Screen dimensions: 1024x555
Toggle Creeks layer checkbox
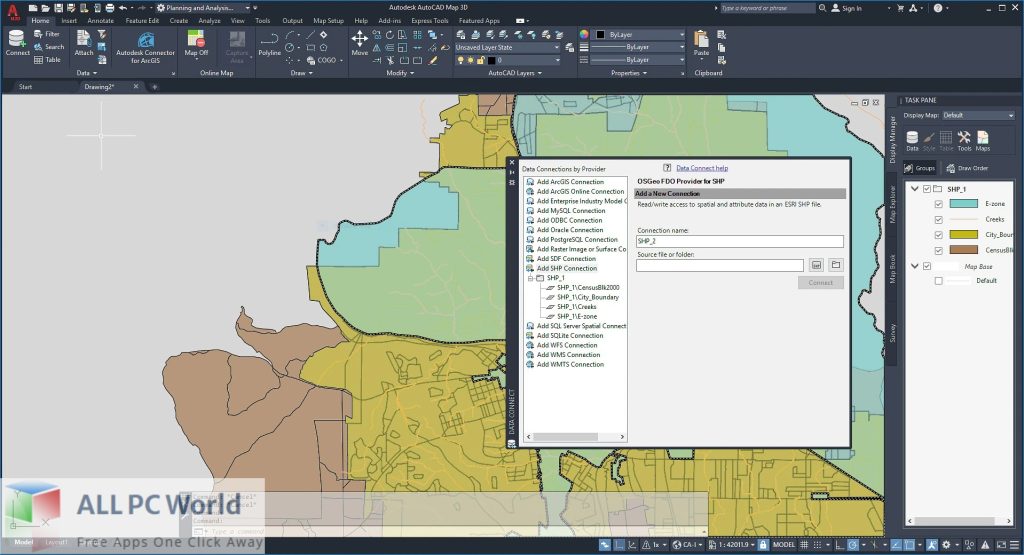pos(938,219)
